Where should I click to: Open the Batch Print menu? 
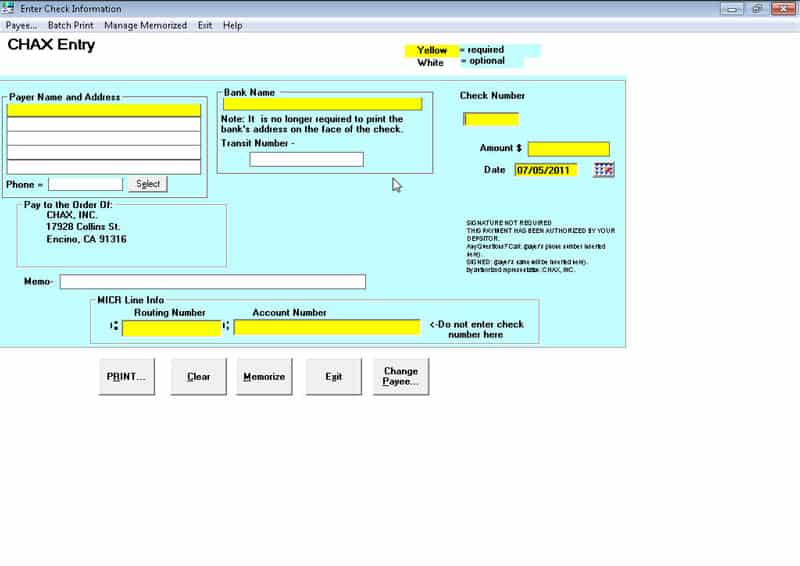pyautogui.click(x=70, y=25)
